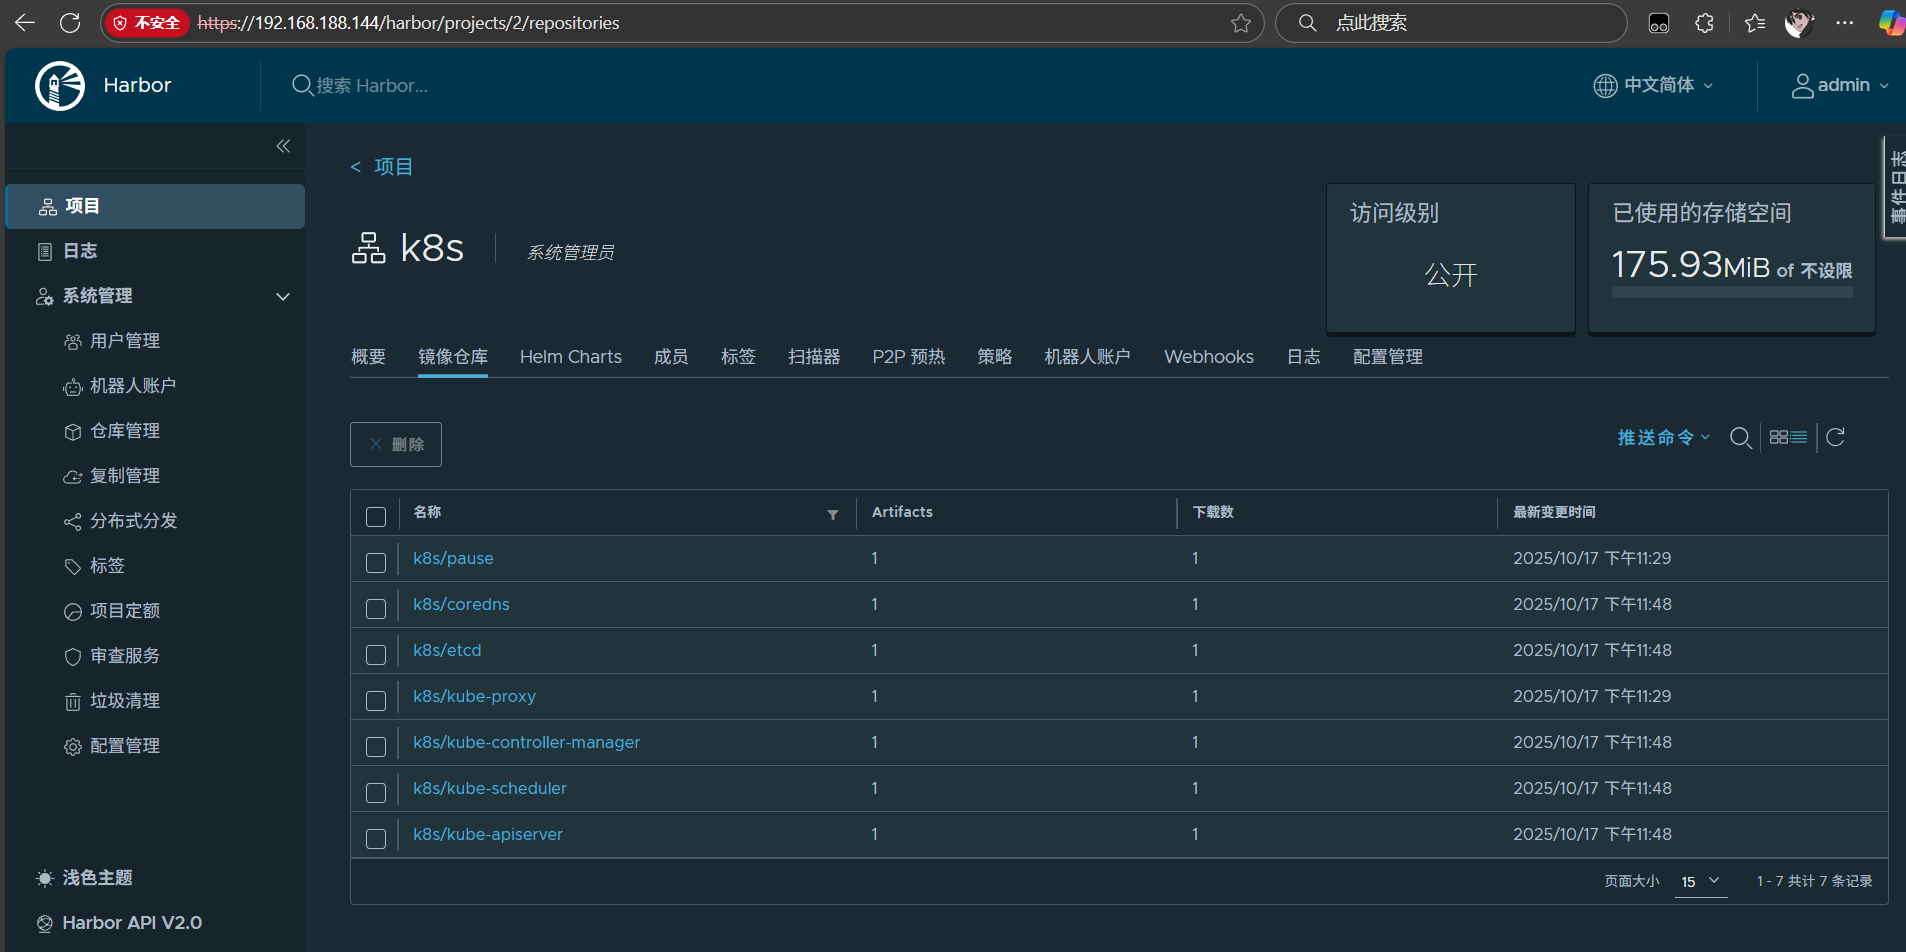Focus the 搜索 Harbor search field
The width and height of the screenshot is (1906, 952).
372,86
